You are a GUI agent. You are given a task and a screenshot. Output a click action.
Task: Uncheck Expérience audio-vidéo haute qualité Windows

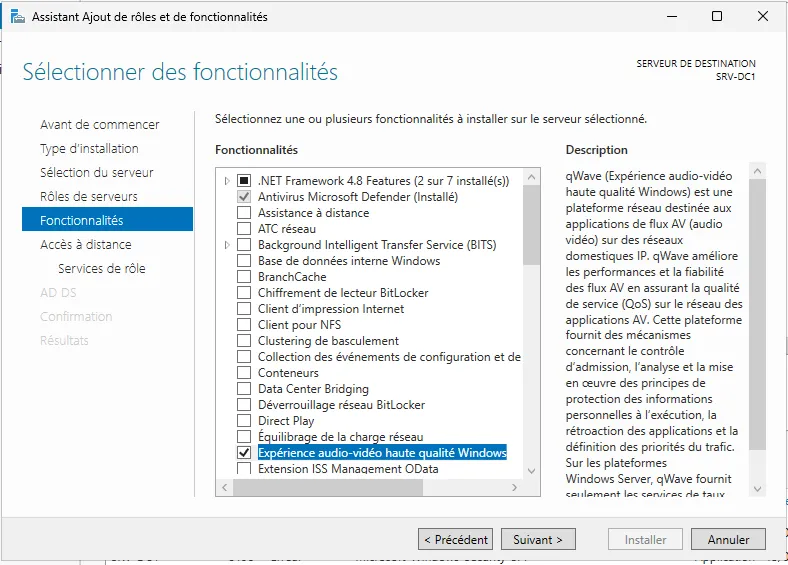(x=244, y=453)
